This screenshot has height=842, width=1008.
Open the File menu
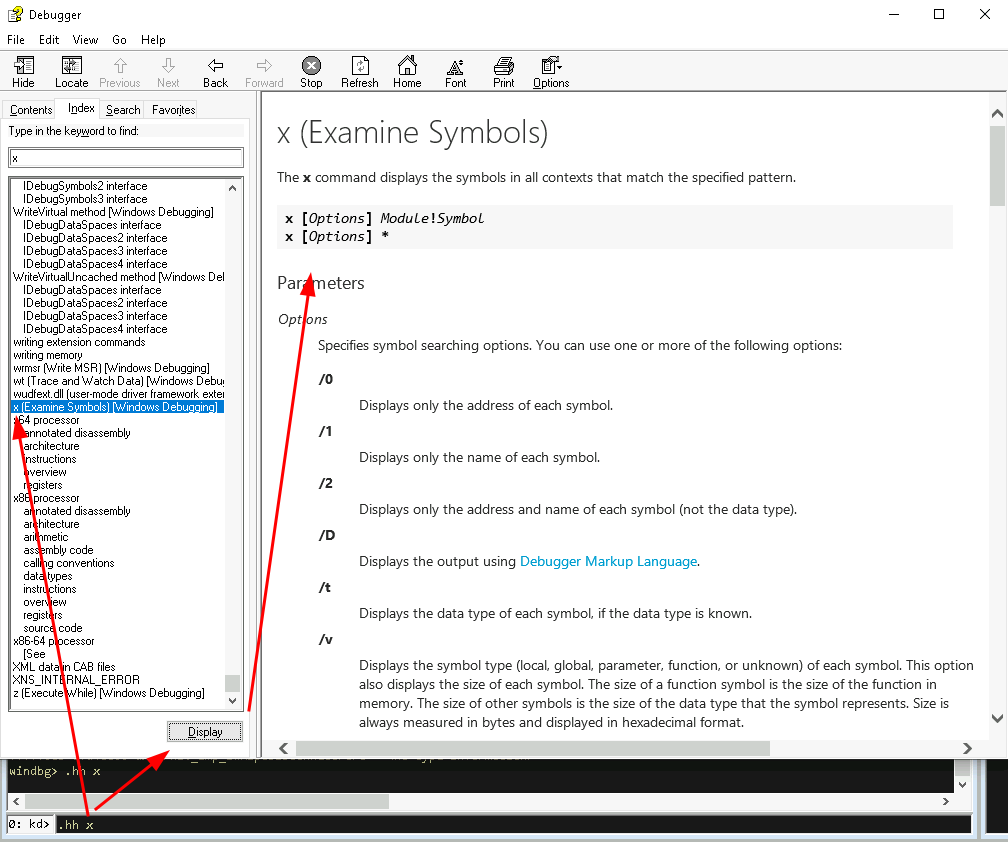coord(16,40)
